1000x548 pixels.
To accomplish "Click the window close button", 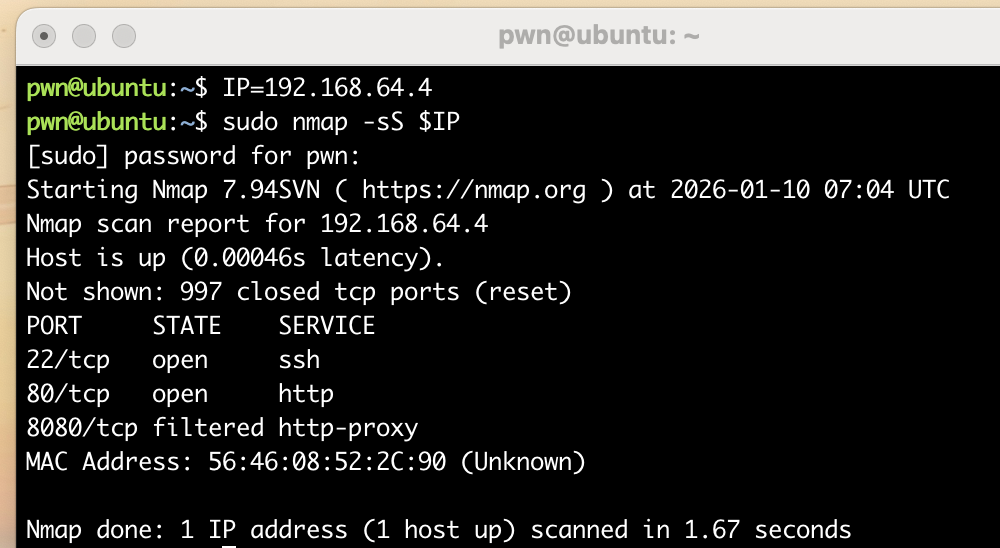I will (45, 36).
